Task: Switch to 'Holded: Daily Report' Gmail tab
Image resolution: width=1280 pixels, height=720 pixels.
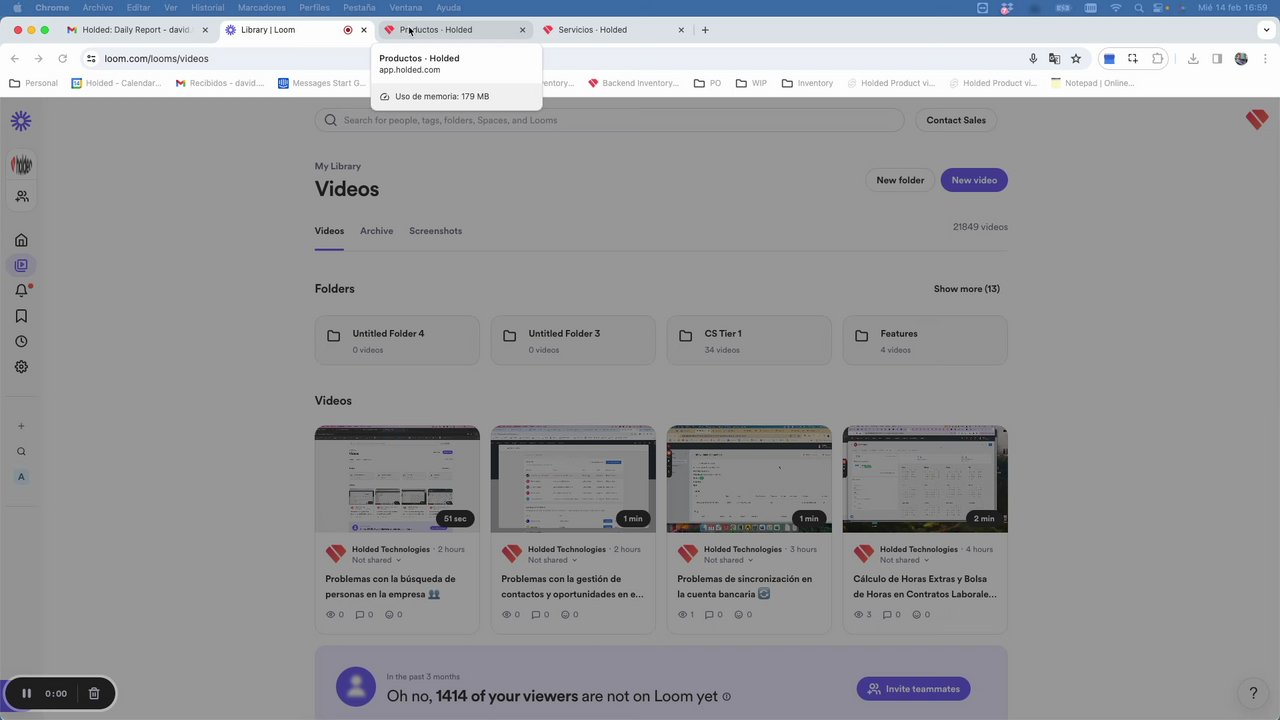Action: point(137,29)
